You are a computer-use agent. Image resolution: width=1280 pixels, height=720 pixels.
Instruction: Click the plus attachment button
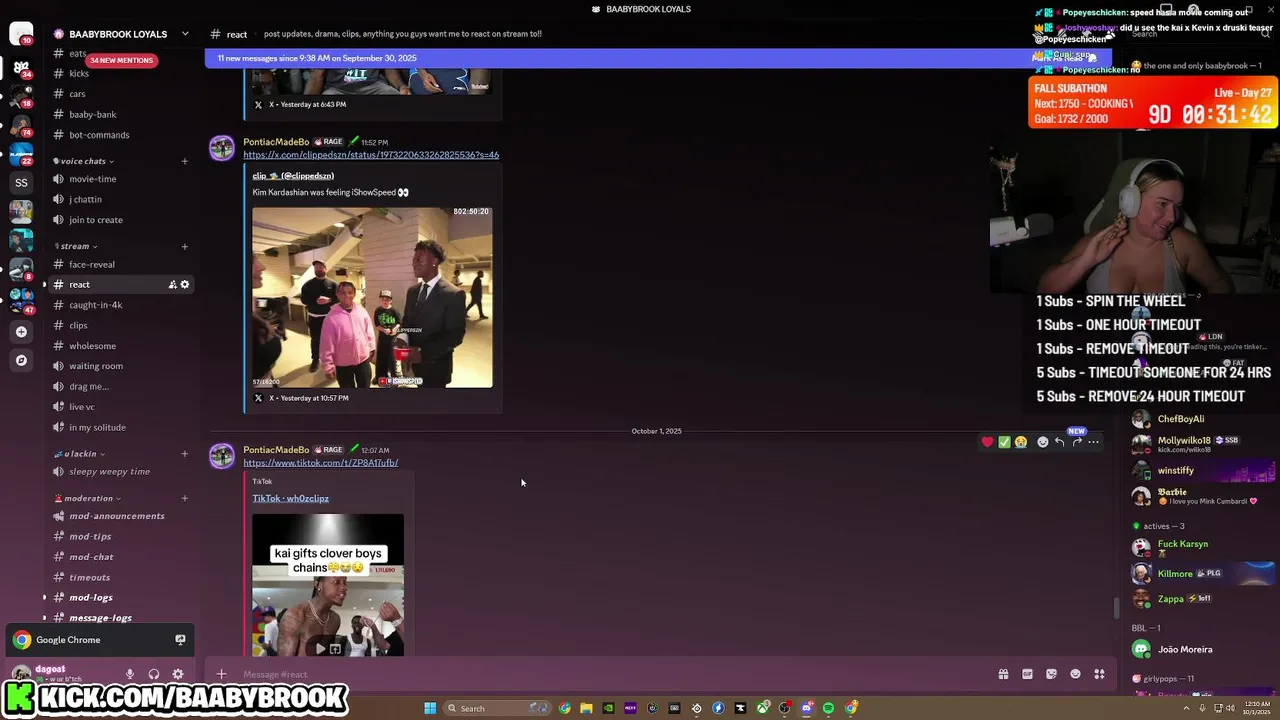pos(222,674)
